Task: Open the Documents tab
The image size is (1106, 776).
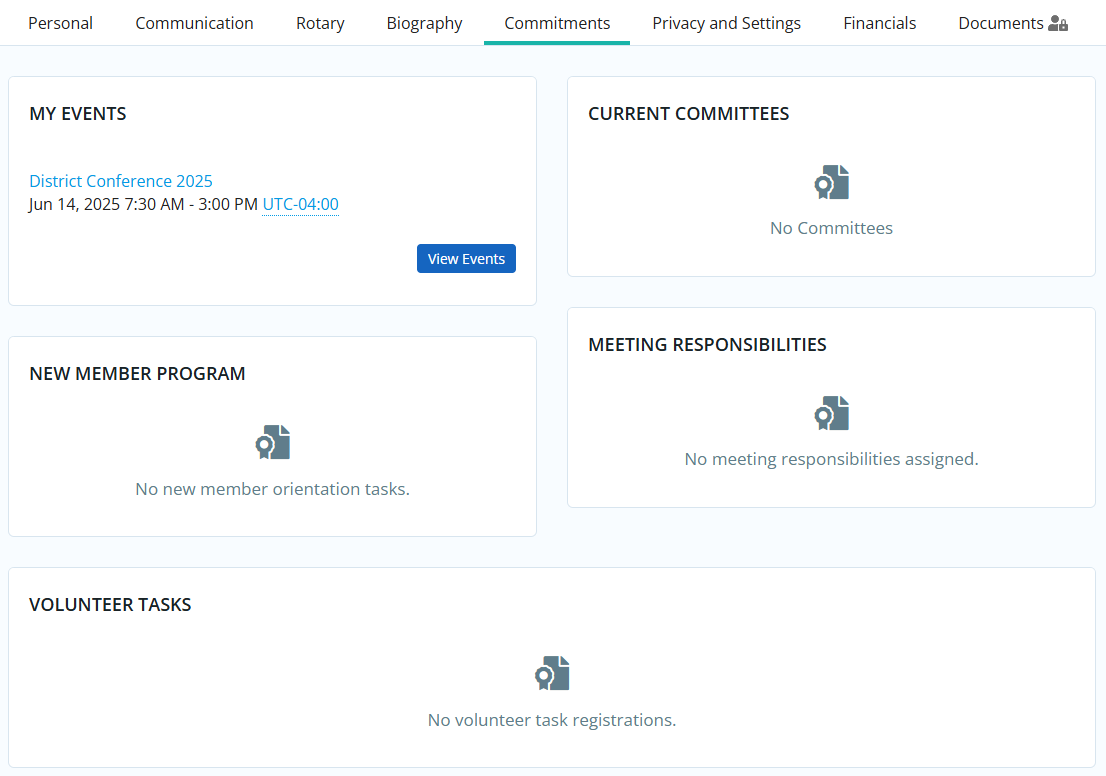Action: click(1000, 23)
